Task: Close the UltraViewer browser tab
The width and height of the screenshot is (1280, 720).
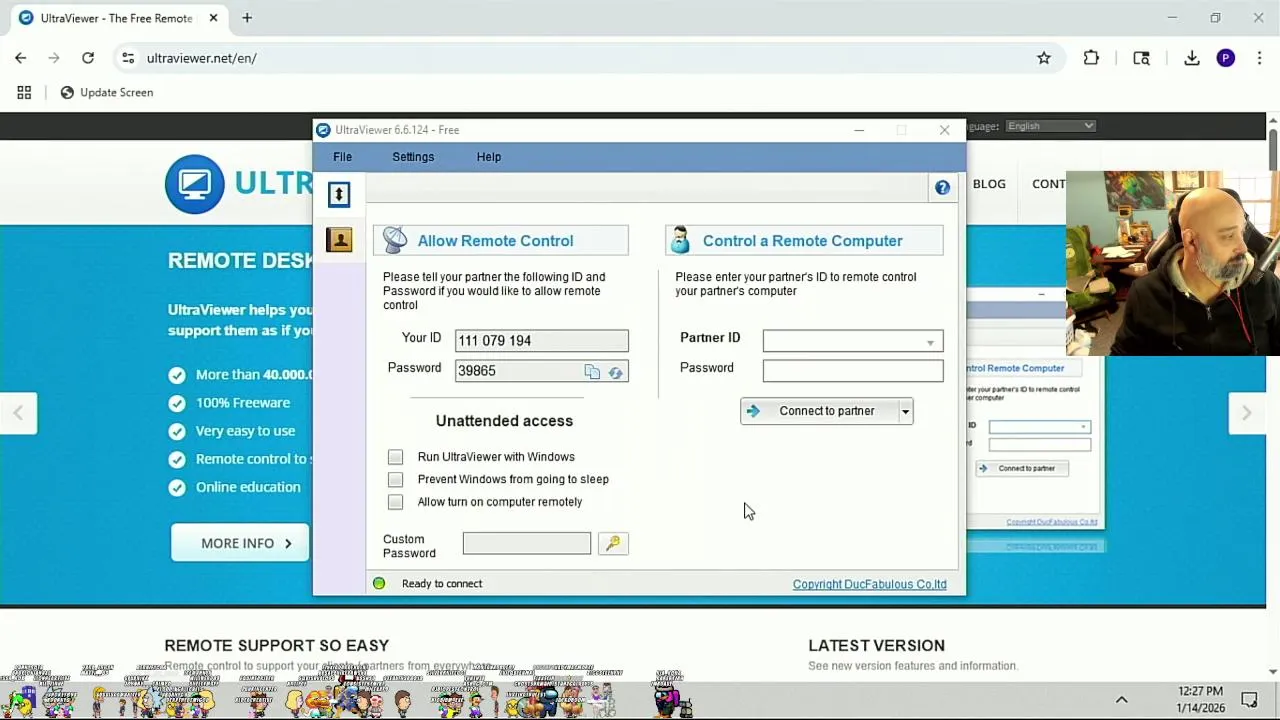Action: (x=213, y=18)
